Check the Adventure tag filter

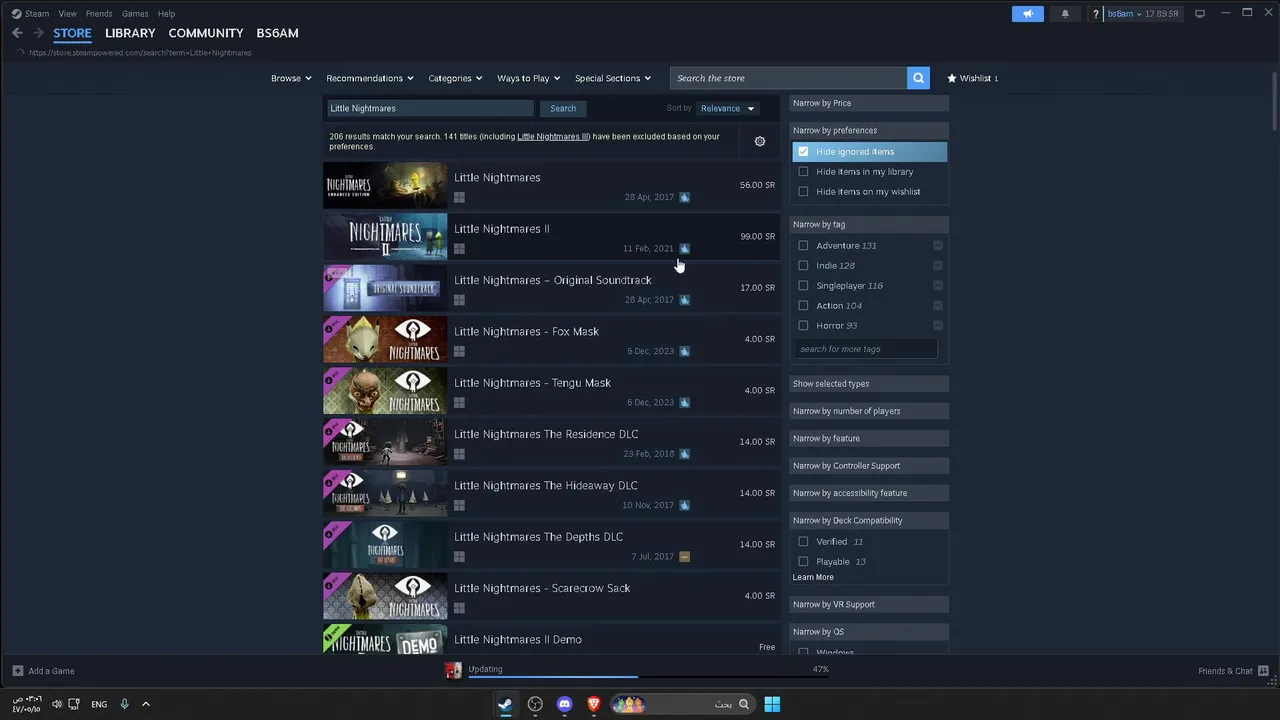pyautogui.click(x=803, y=246)
